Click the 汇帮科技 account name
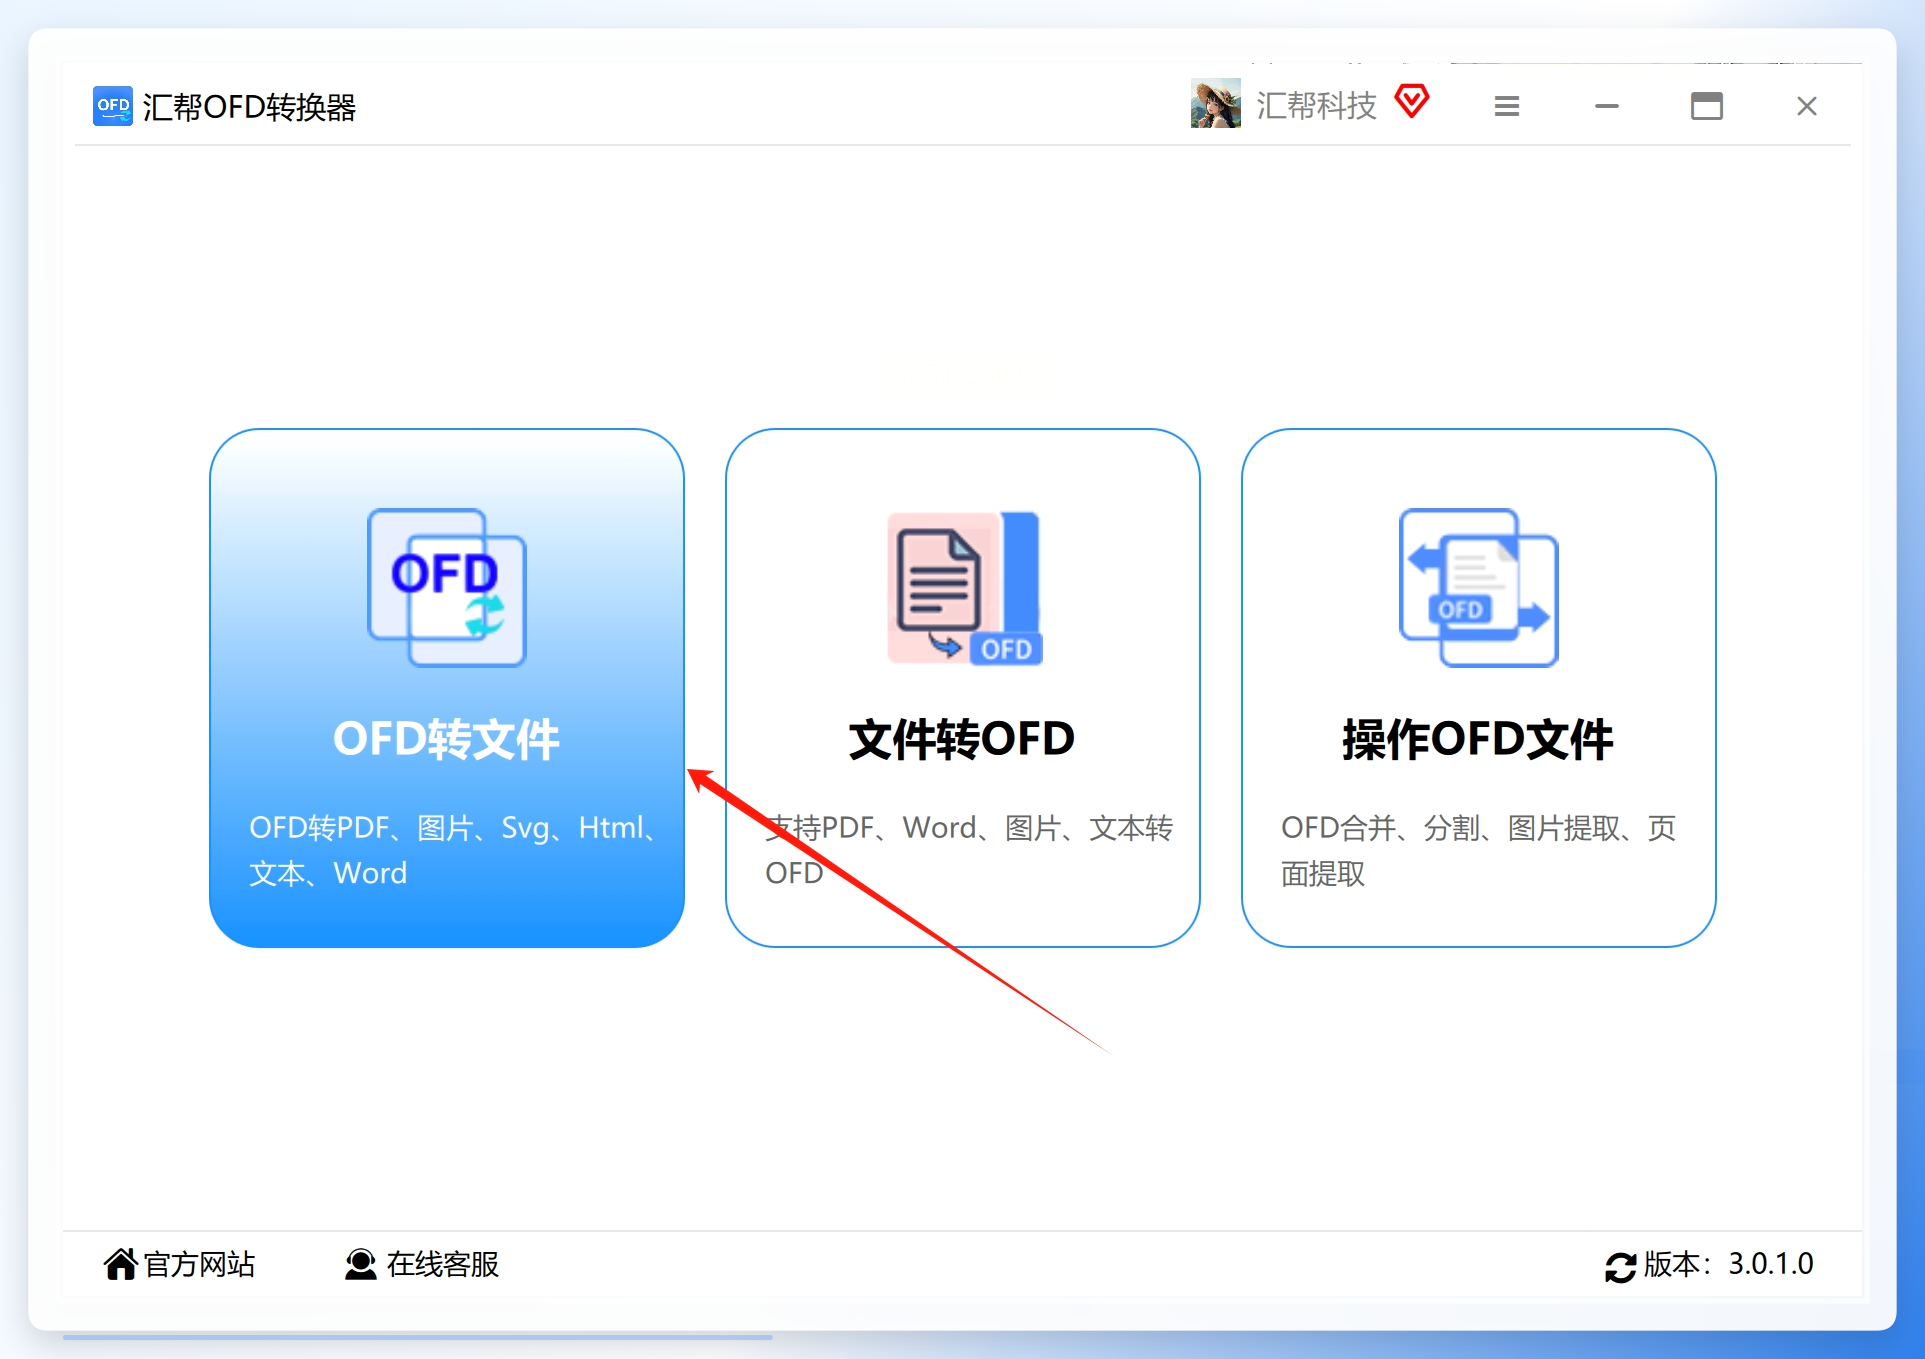1925x1359 pixels. tap(1316, 105)
